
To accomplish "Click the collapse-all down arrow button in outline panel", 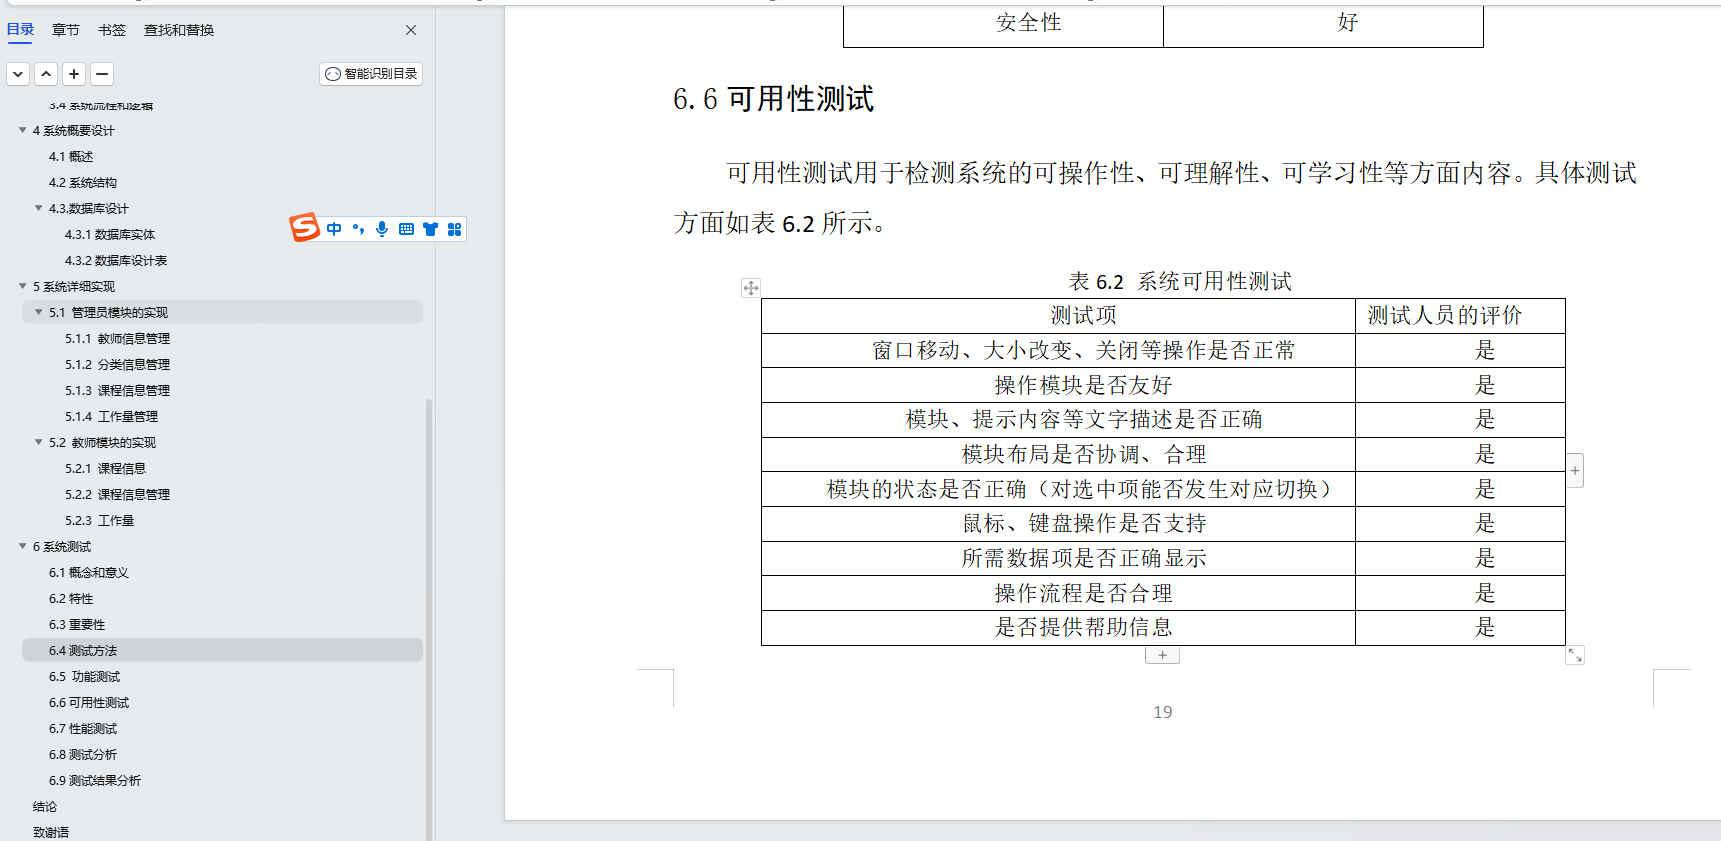I will tap(18, 74).
